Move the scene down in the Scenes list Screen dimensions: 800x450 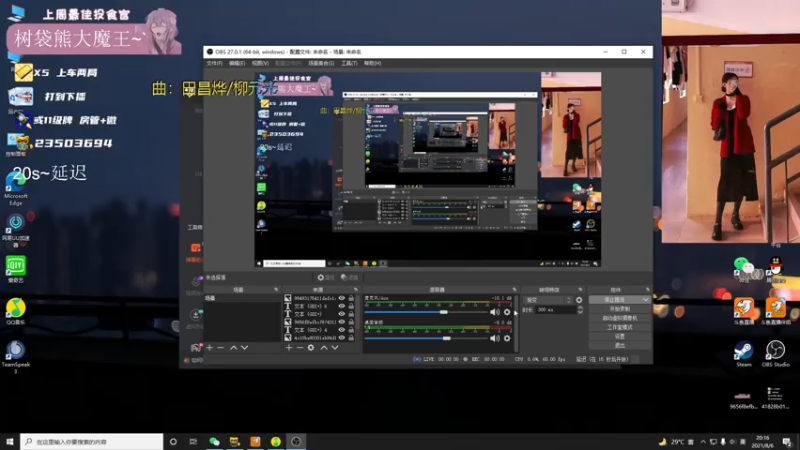pos(244,347)
